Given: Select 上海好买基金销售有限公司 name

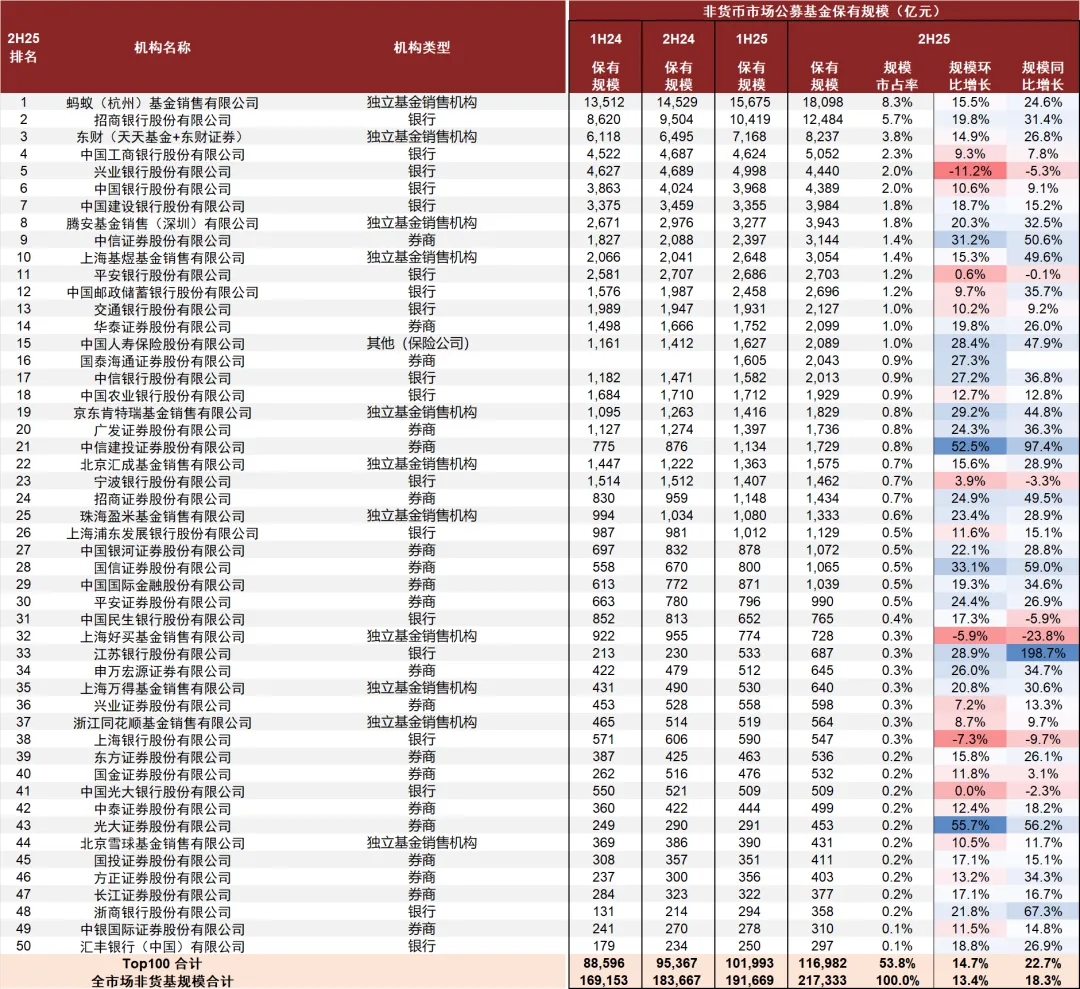Looking at the screenshot, I should (x=163, y=636).
